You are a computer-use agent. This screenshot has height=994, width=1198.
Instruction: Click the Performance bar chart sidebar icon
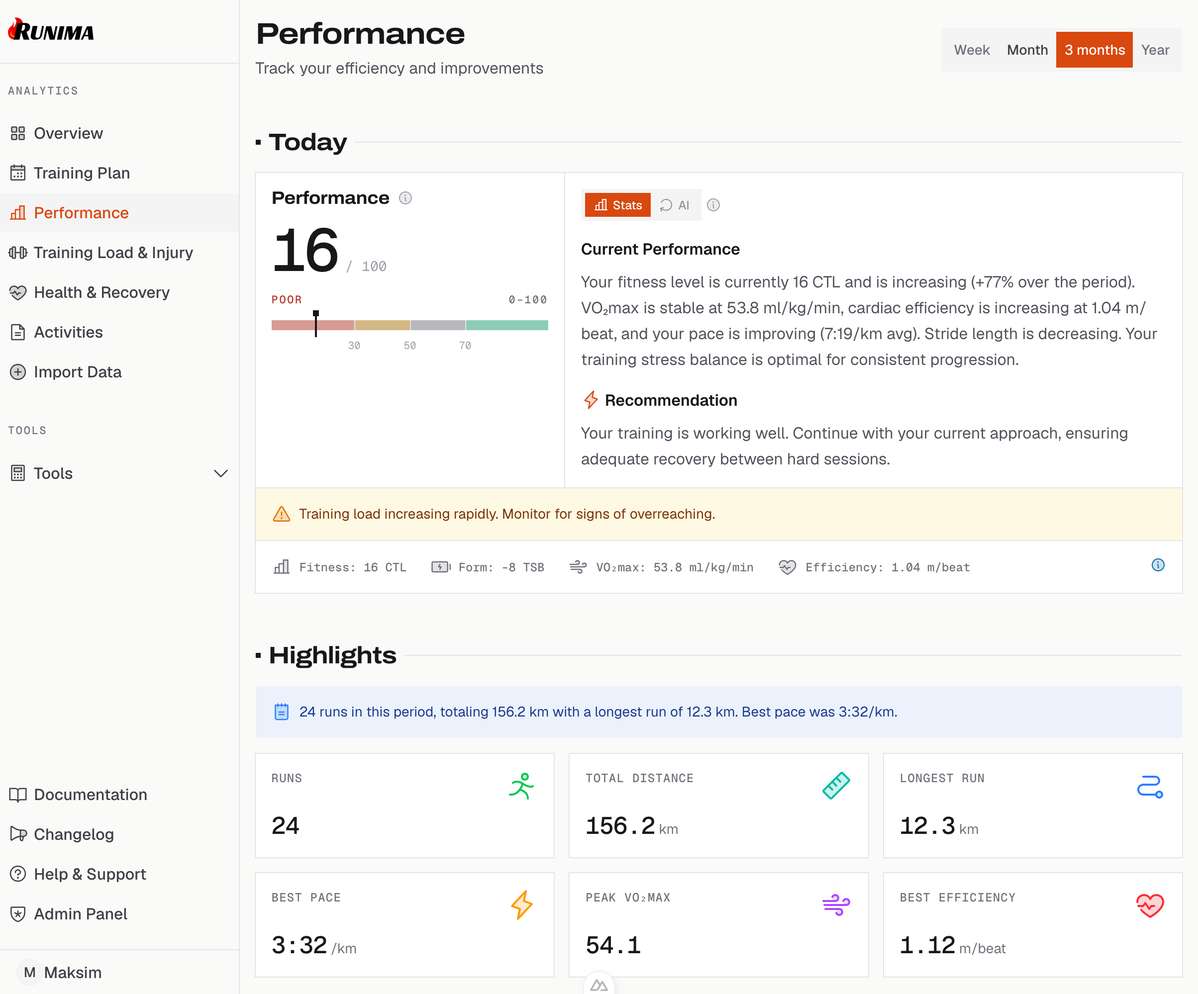pyautogui.click(x=18, y=213)
